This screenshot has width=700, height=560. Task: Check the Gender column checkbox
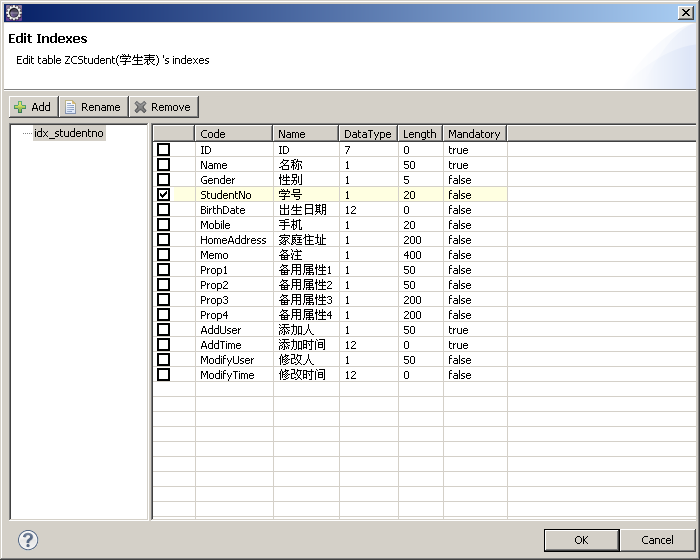164,180
